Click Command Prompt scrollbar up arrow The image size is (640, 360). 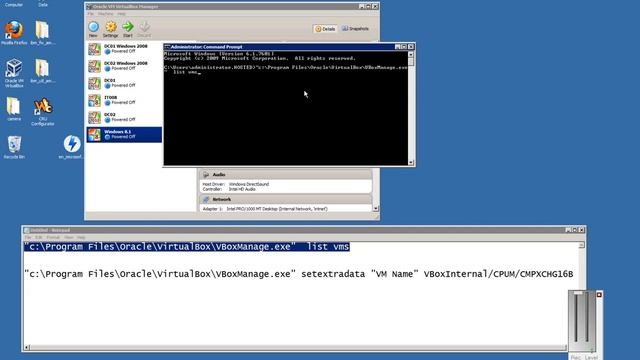tap(411, 55)
